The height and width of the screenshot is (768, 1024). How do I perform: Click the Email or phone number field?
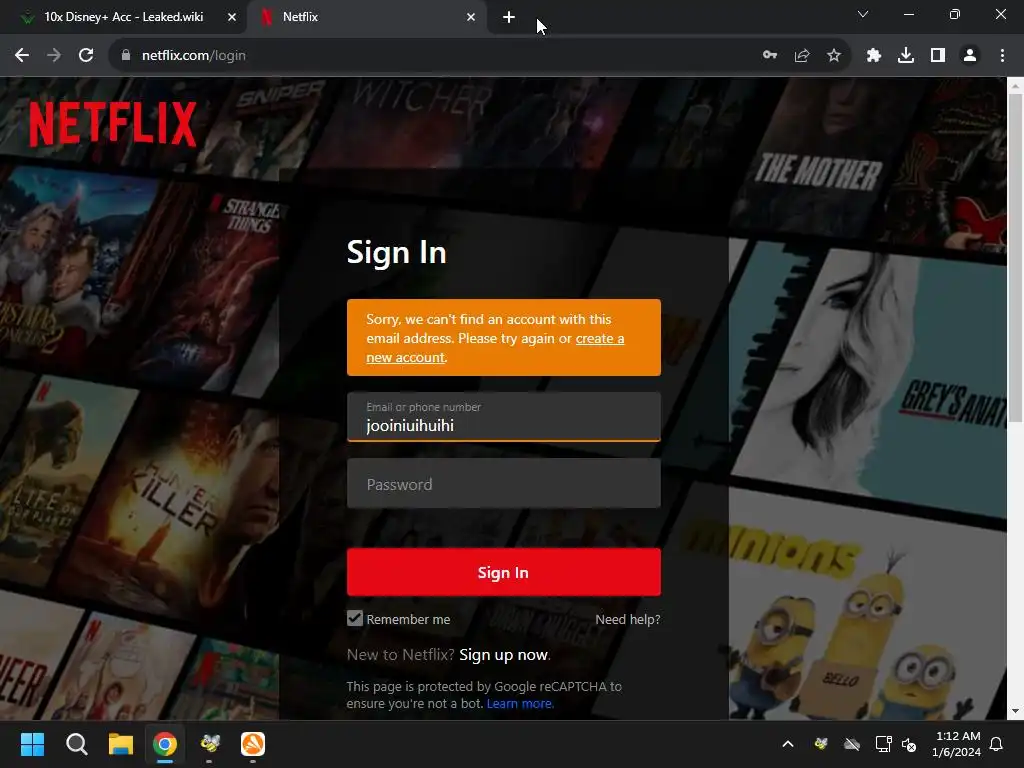click(504, 417)
